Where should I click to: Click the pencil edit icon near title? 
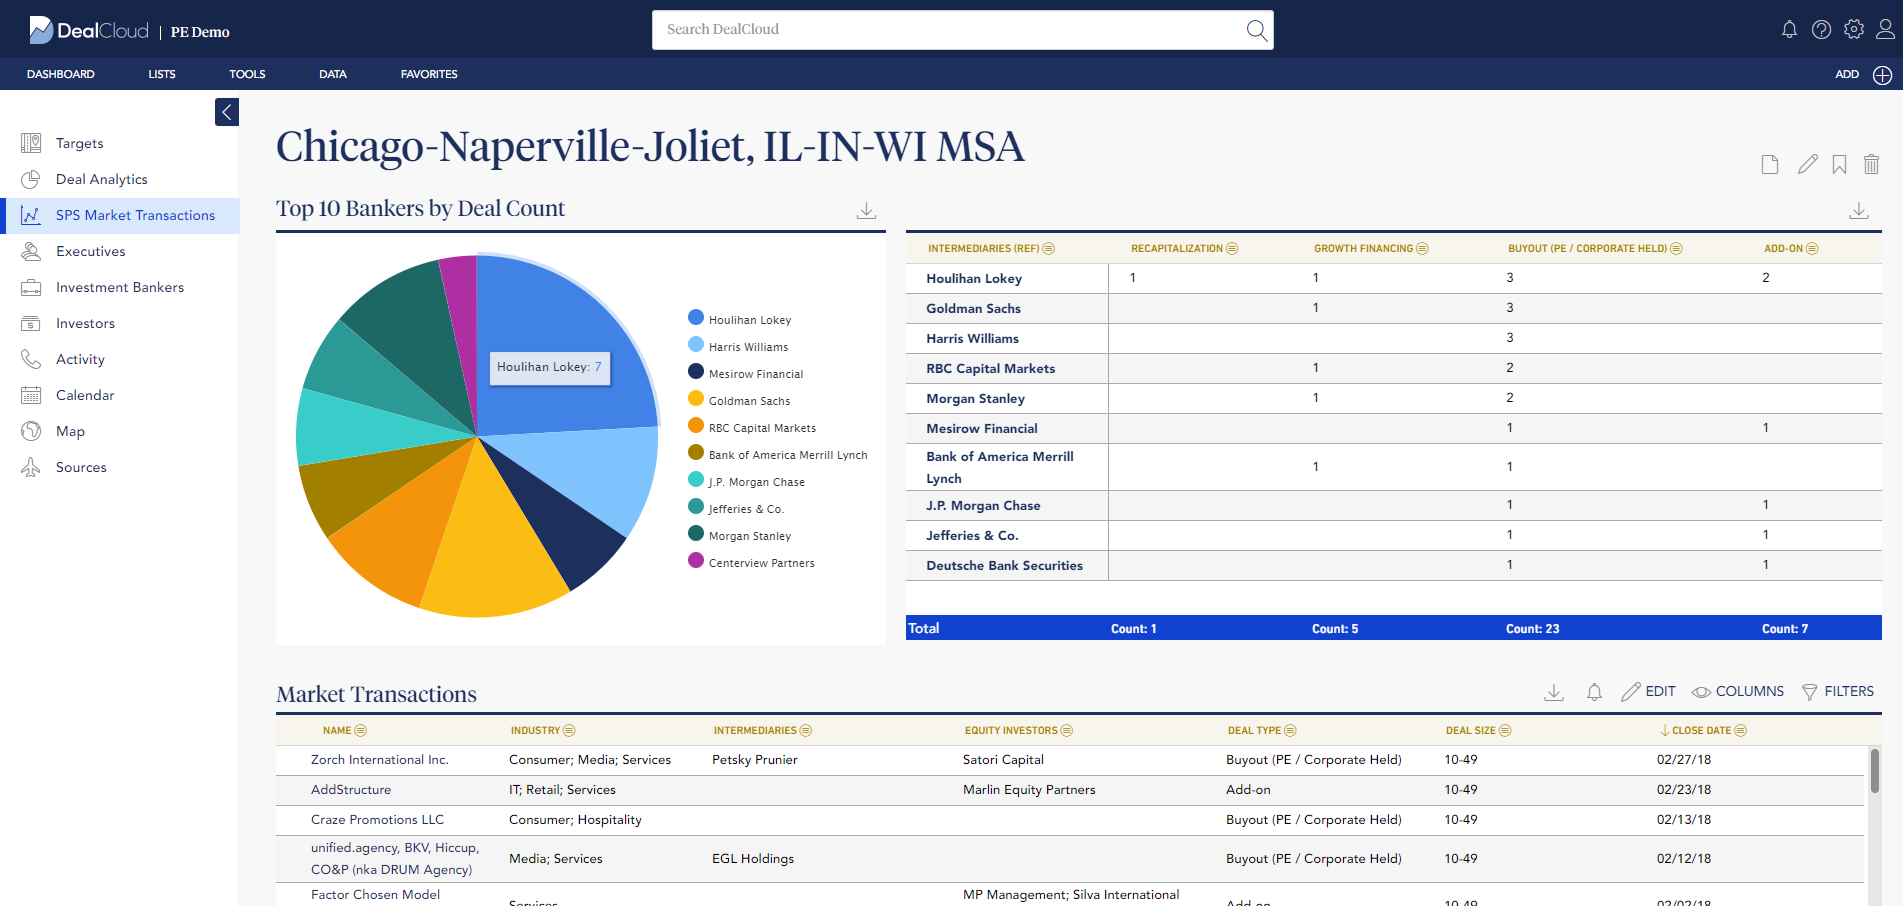(x=1807, y=164)
